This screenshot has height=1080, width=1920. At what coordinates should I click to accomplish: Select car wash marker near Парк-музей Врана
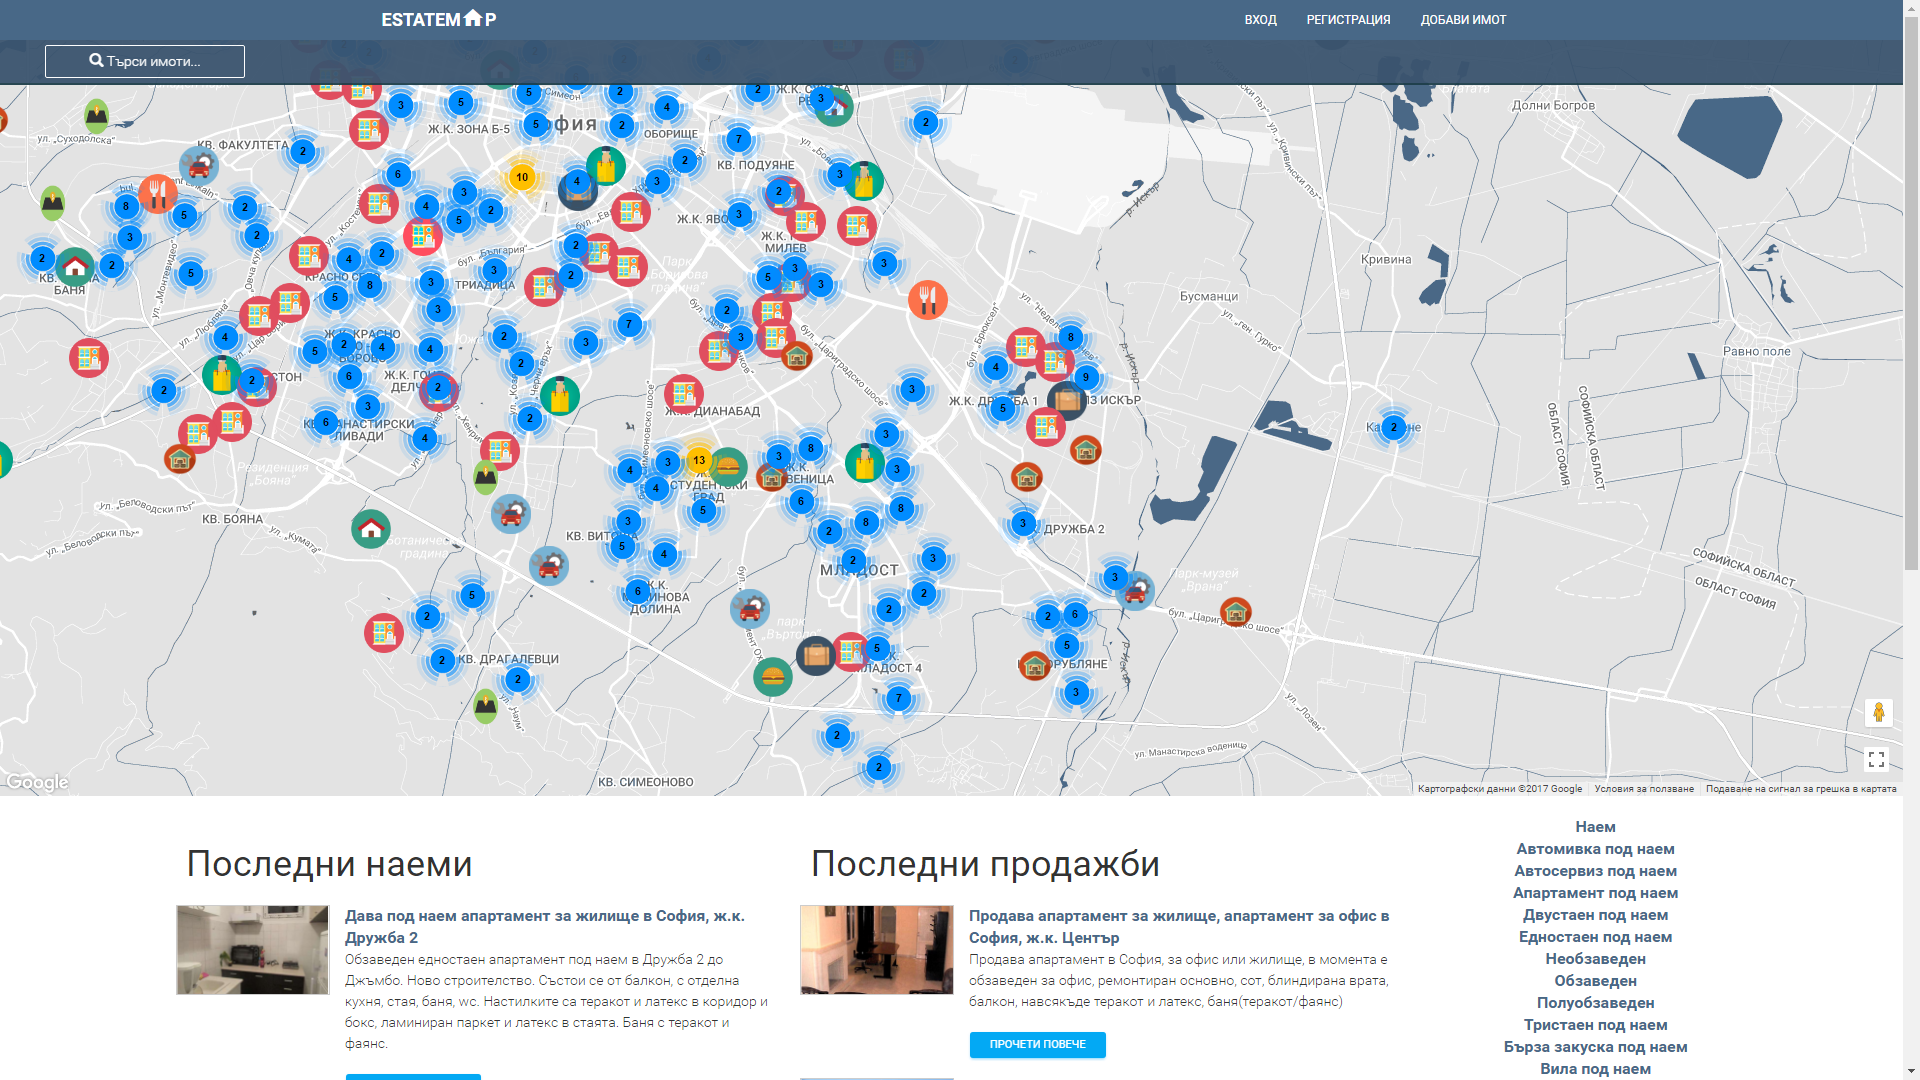coord(1136,591)
